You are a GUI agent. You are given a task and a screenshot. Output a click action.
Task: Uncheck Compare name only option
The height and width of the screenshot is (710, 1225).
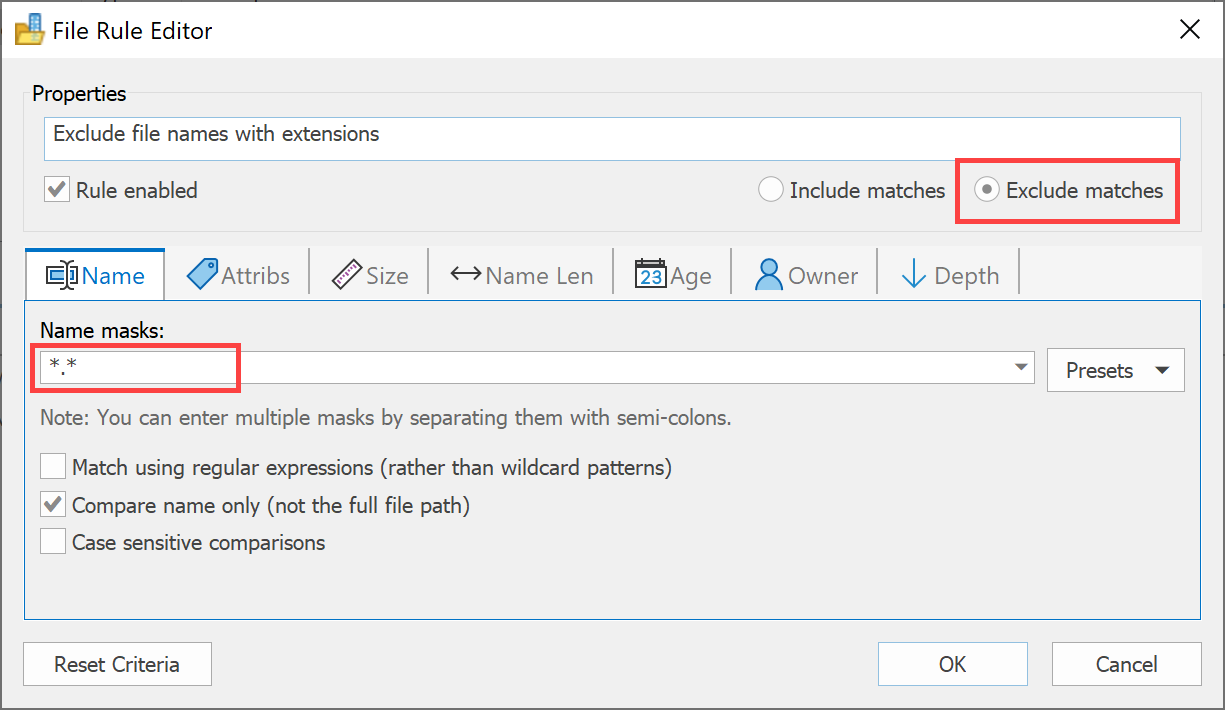click(53, 505)
